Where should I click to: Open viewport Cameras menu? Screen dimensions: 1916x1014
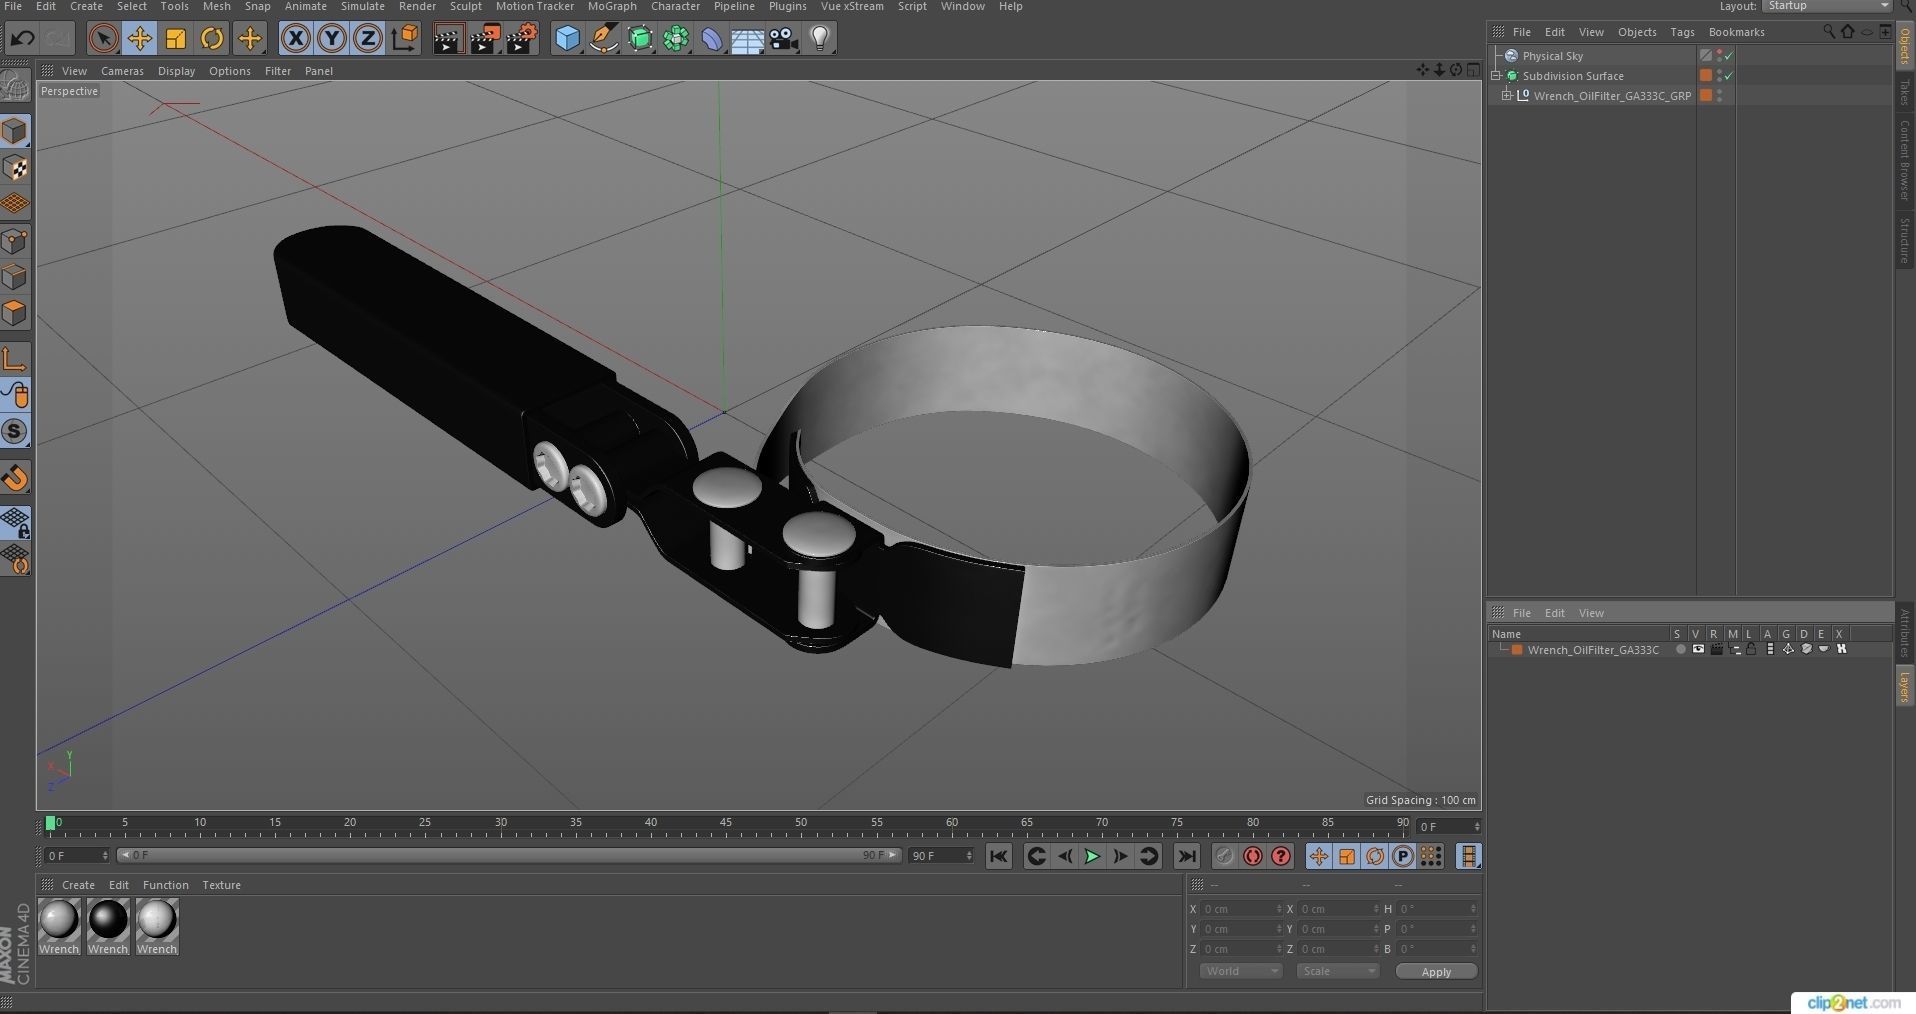(x=122, y=71)
